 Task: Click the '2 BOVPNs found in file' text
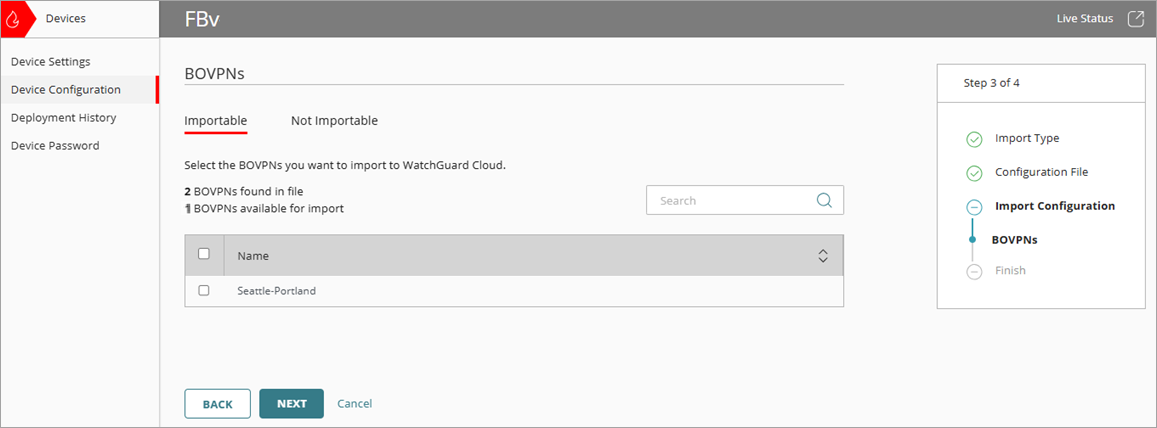(x=244, y=191)
